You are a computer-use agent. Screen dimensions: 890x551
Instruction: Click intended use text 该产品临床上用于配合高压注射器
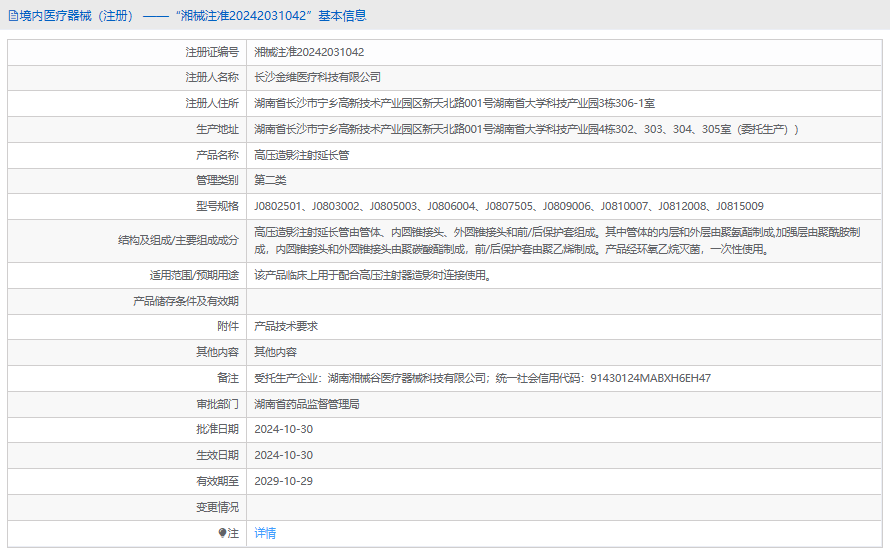372,275
